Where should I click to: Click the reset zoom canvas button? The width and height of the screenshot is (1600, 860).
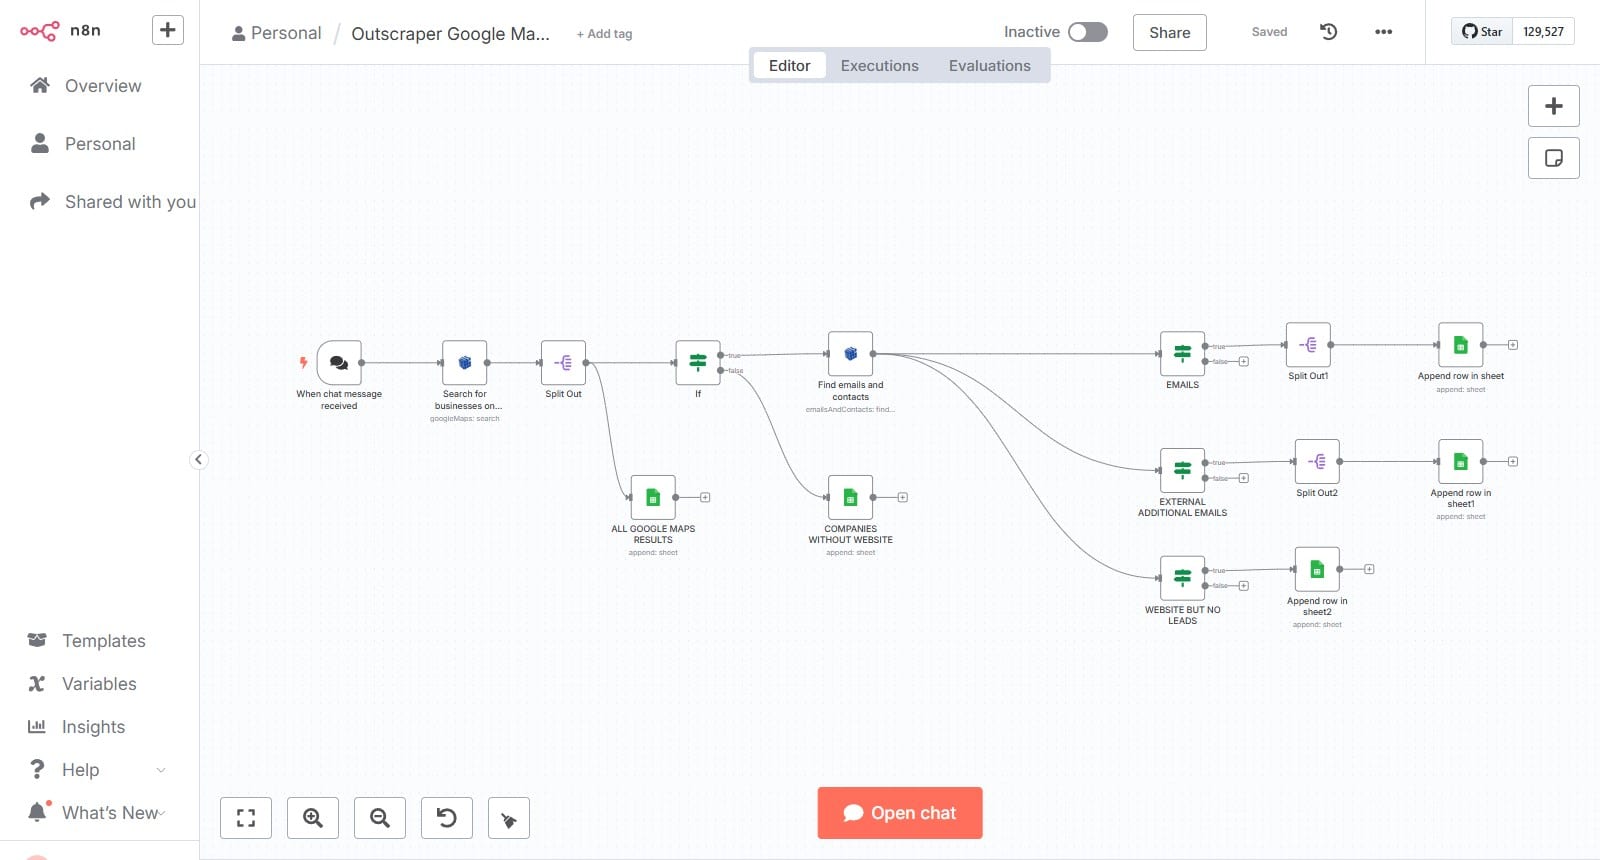[447, 818]
